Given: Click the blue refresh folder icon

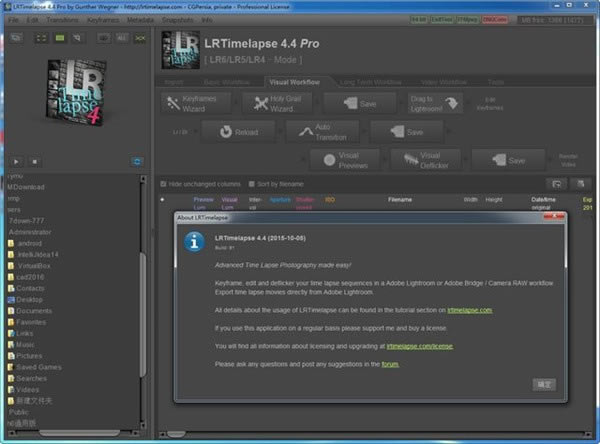Looking at the screenshot, I should click(x=137, y=162).
